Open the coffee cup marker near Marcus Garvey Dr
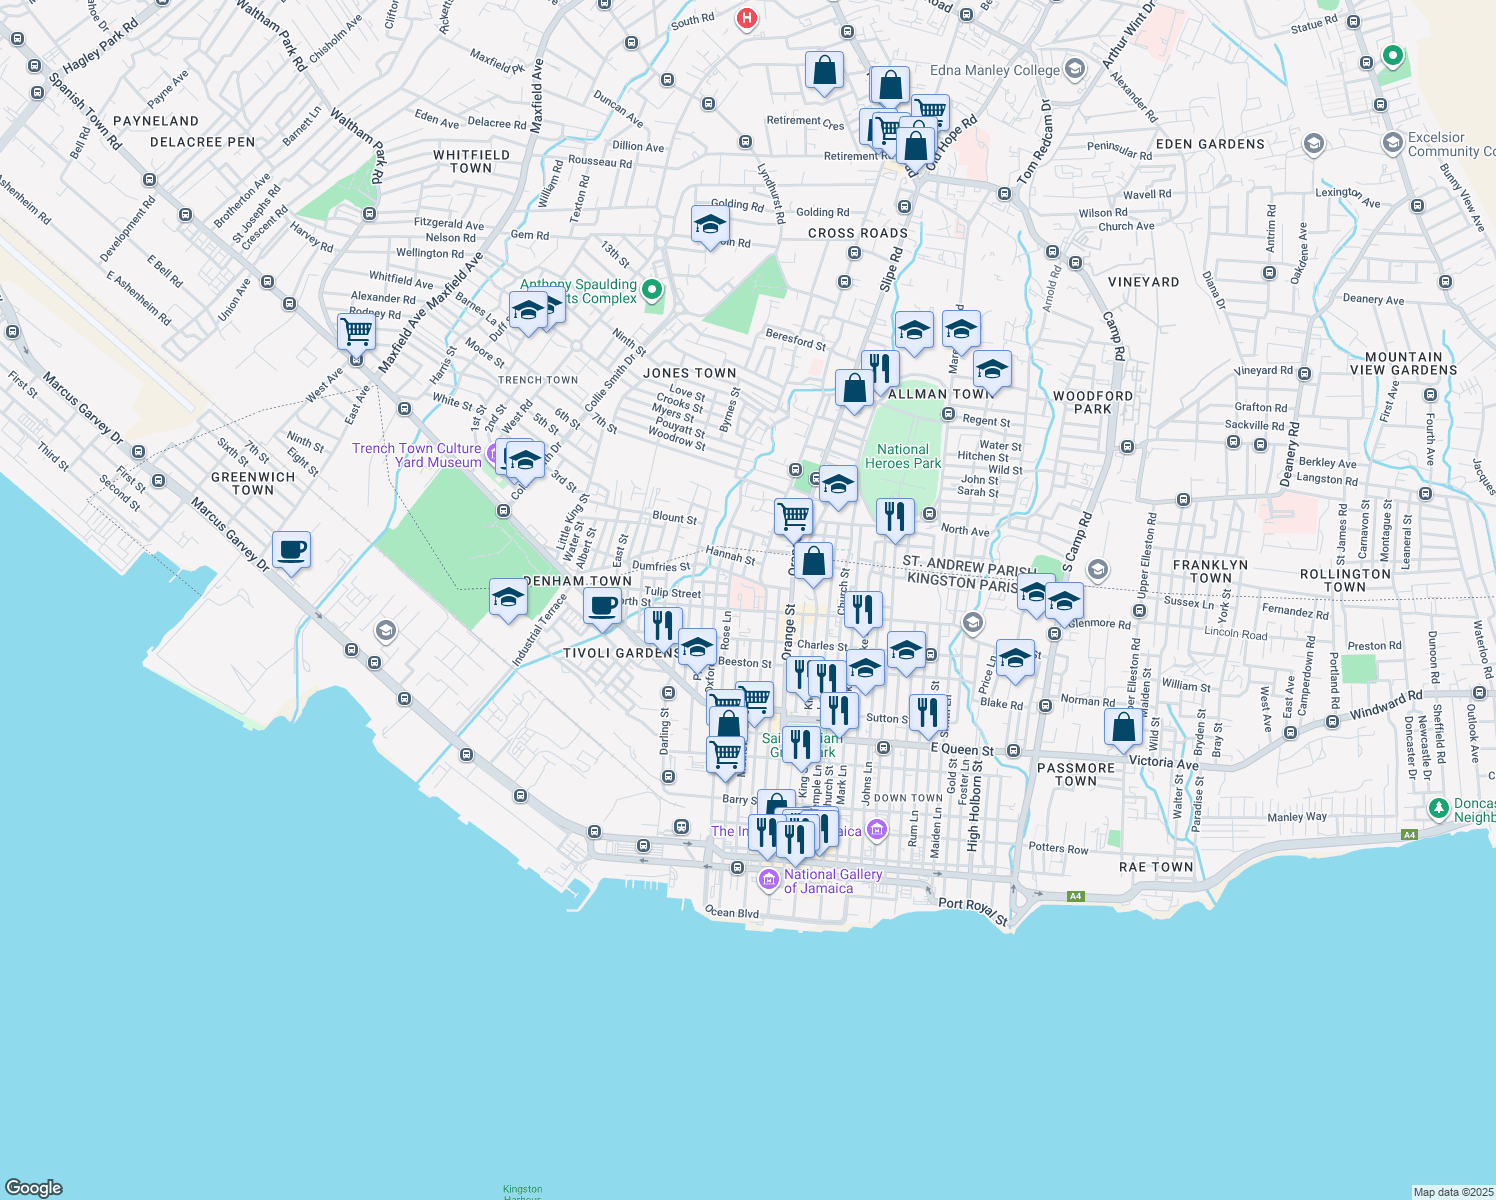 pyautogui.click(x=291, y=551)
